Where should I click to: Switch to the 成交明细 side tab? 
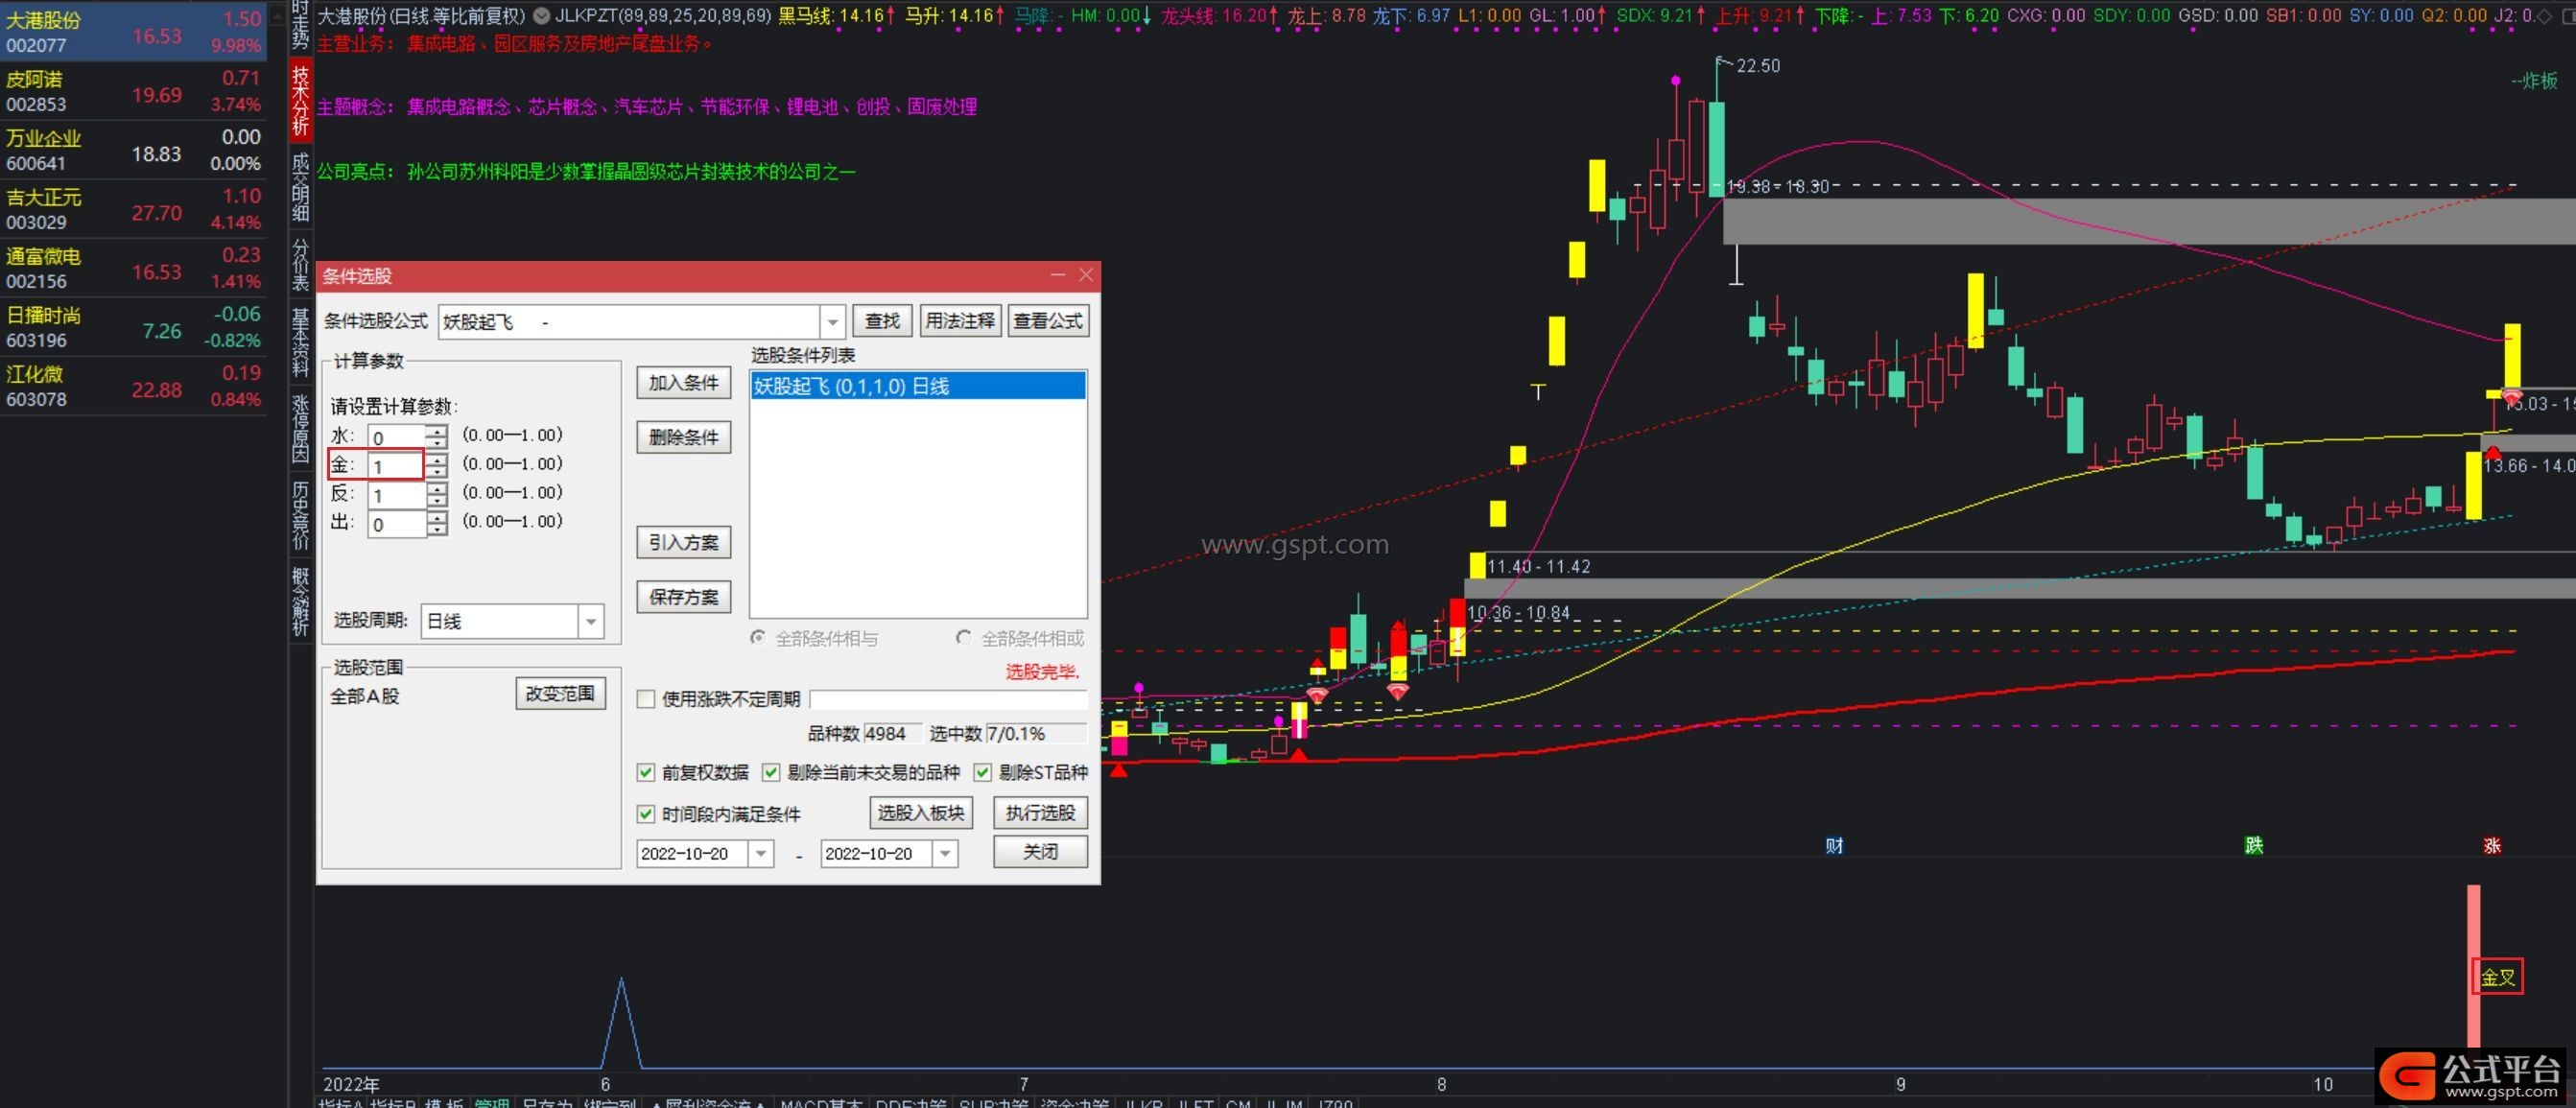tap(300, 186)
